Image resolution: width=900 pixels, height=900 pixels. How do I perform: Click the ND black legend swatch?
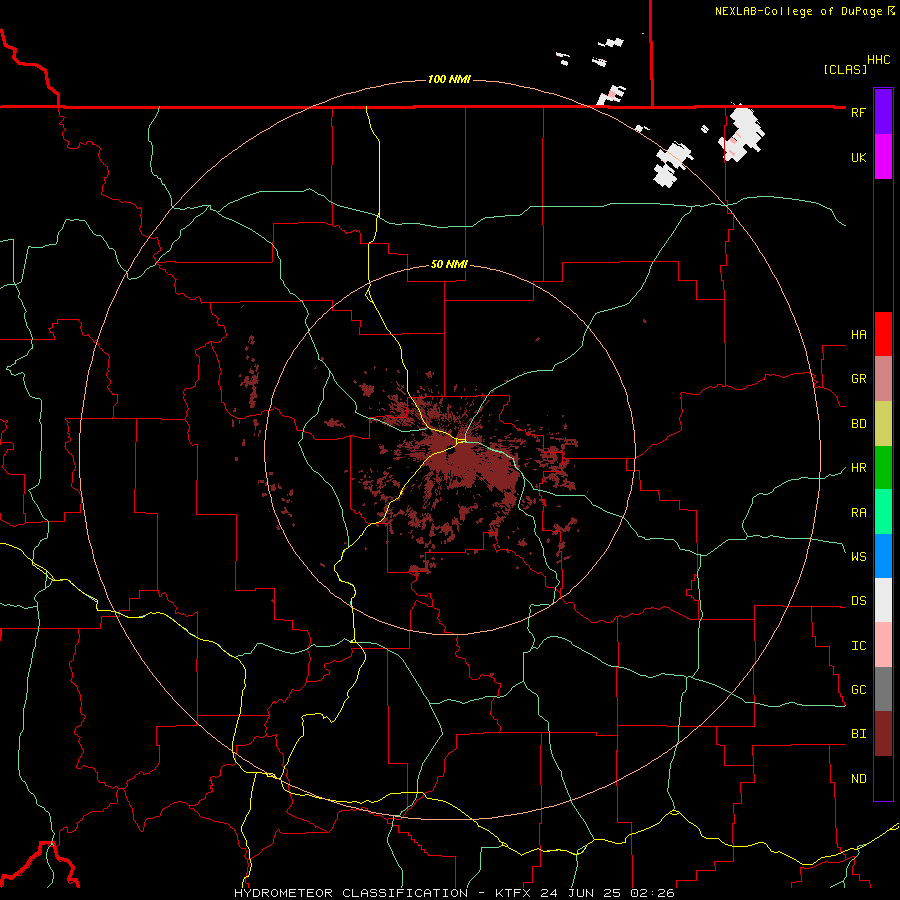click(x=883, y=778)
